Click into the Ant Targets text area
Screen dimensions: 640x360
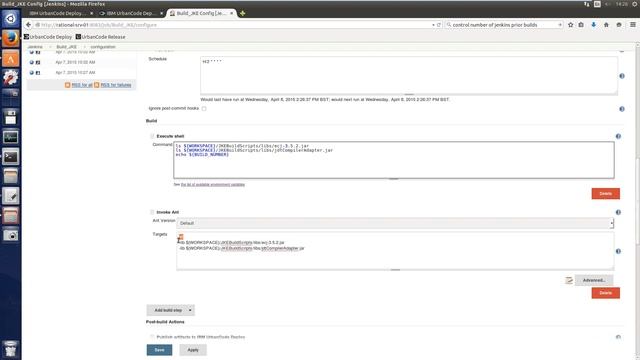(x=395, y=251)
